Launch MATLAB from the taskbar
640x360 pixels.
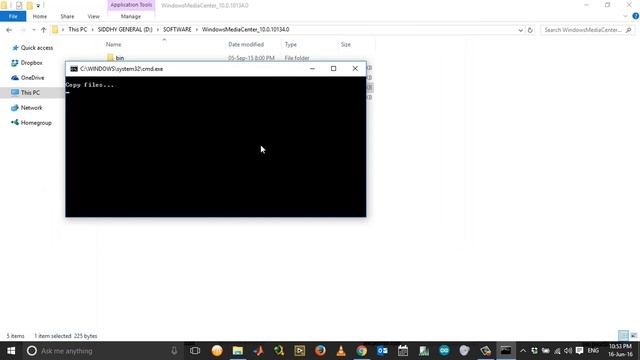258,351
